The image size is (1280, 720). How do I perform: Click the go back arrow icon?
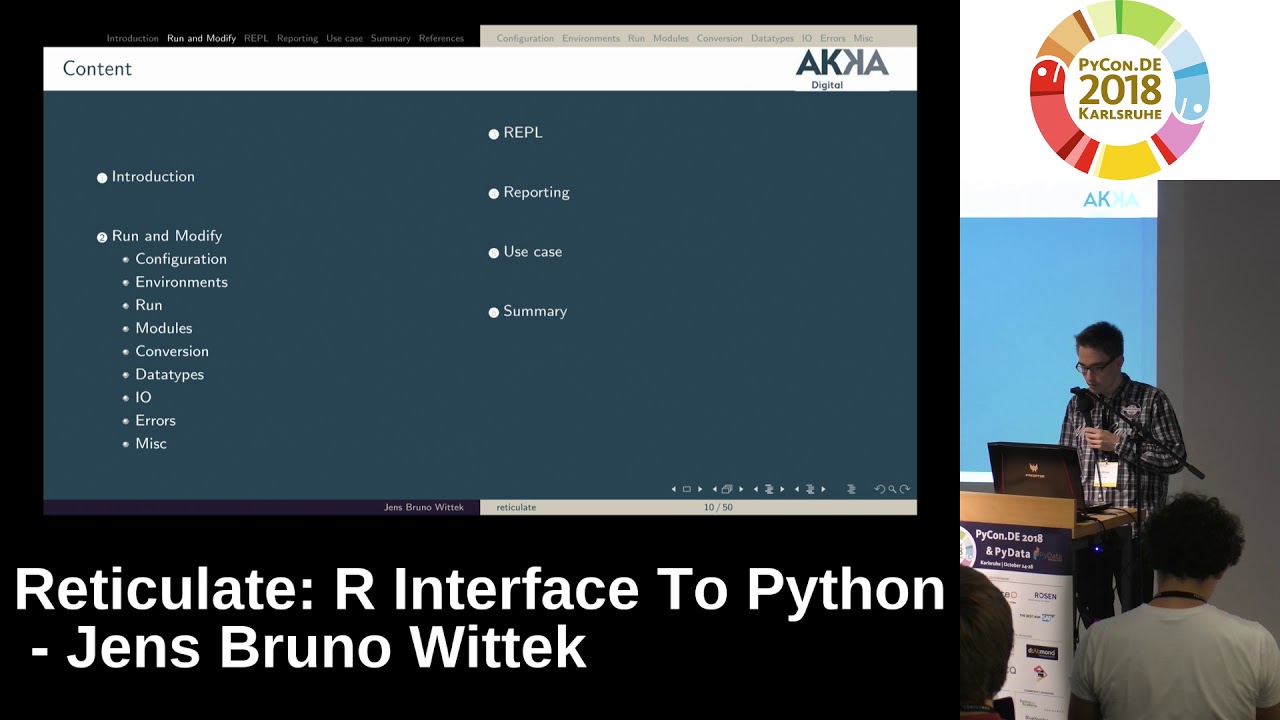point(880,489)
